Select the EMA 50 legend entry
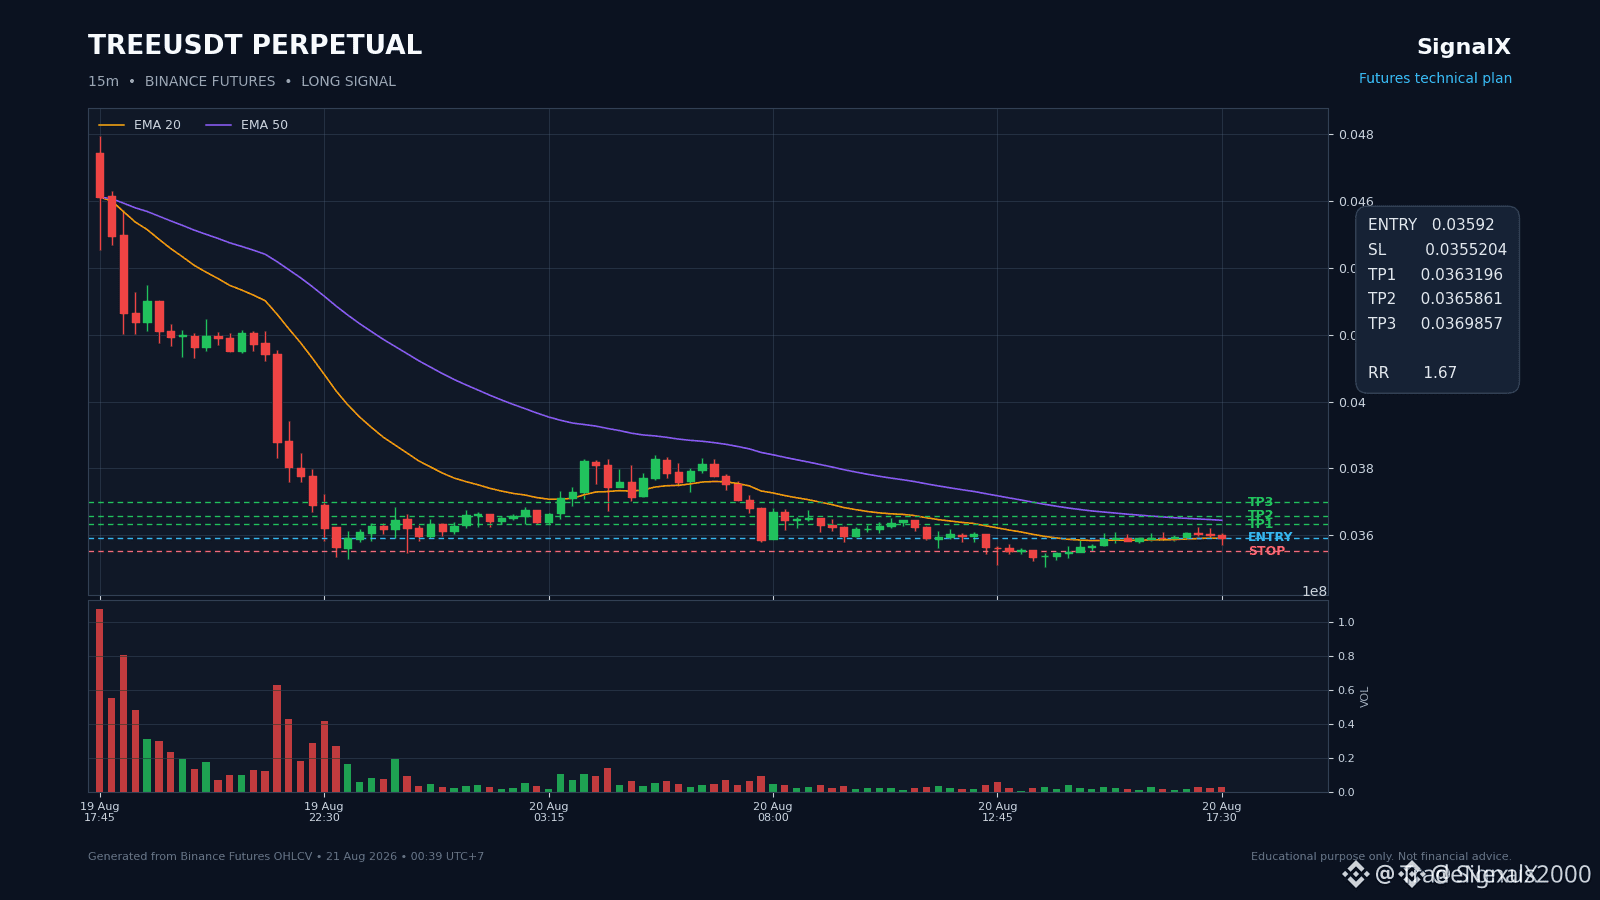 tap(247, 125)
